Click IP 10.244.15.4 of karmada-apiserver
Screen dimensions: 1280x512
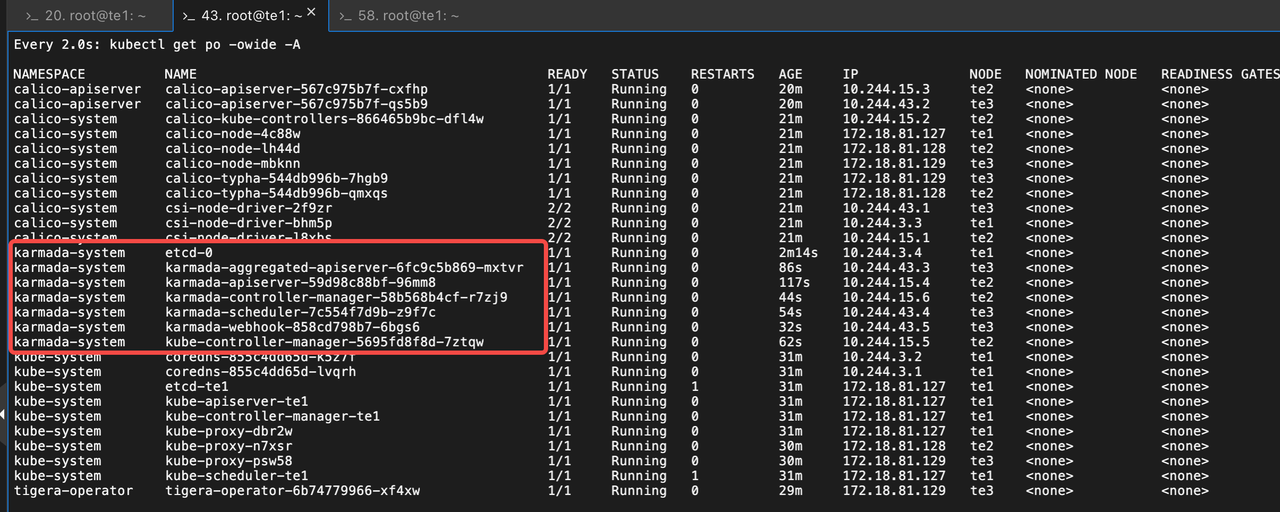click(886, 283)
